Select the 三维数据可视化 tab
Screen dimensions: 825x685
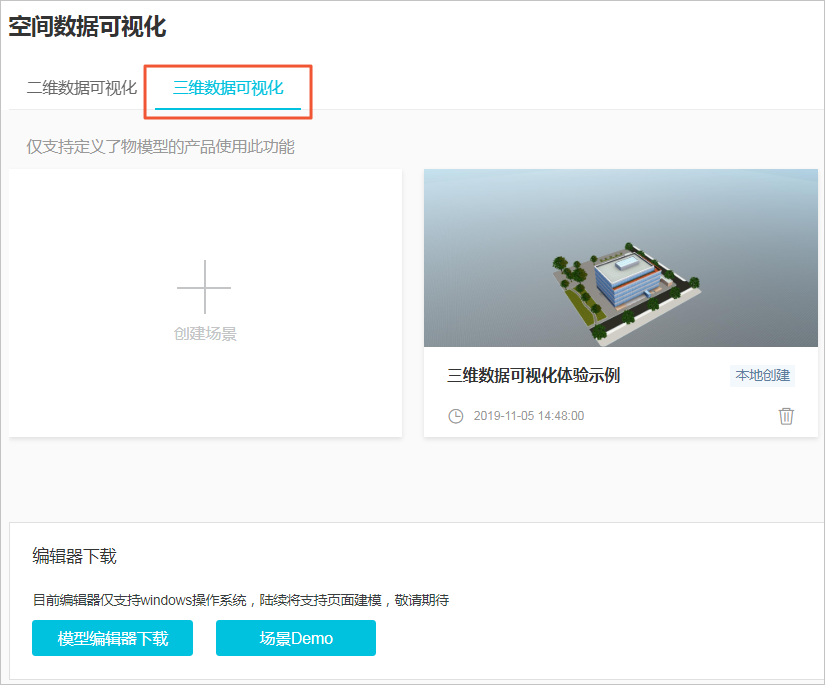(228, 88)
